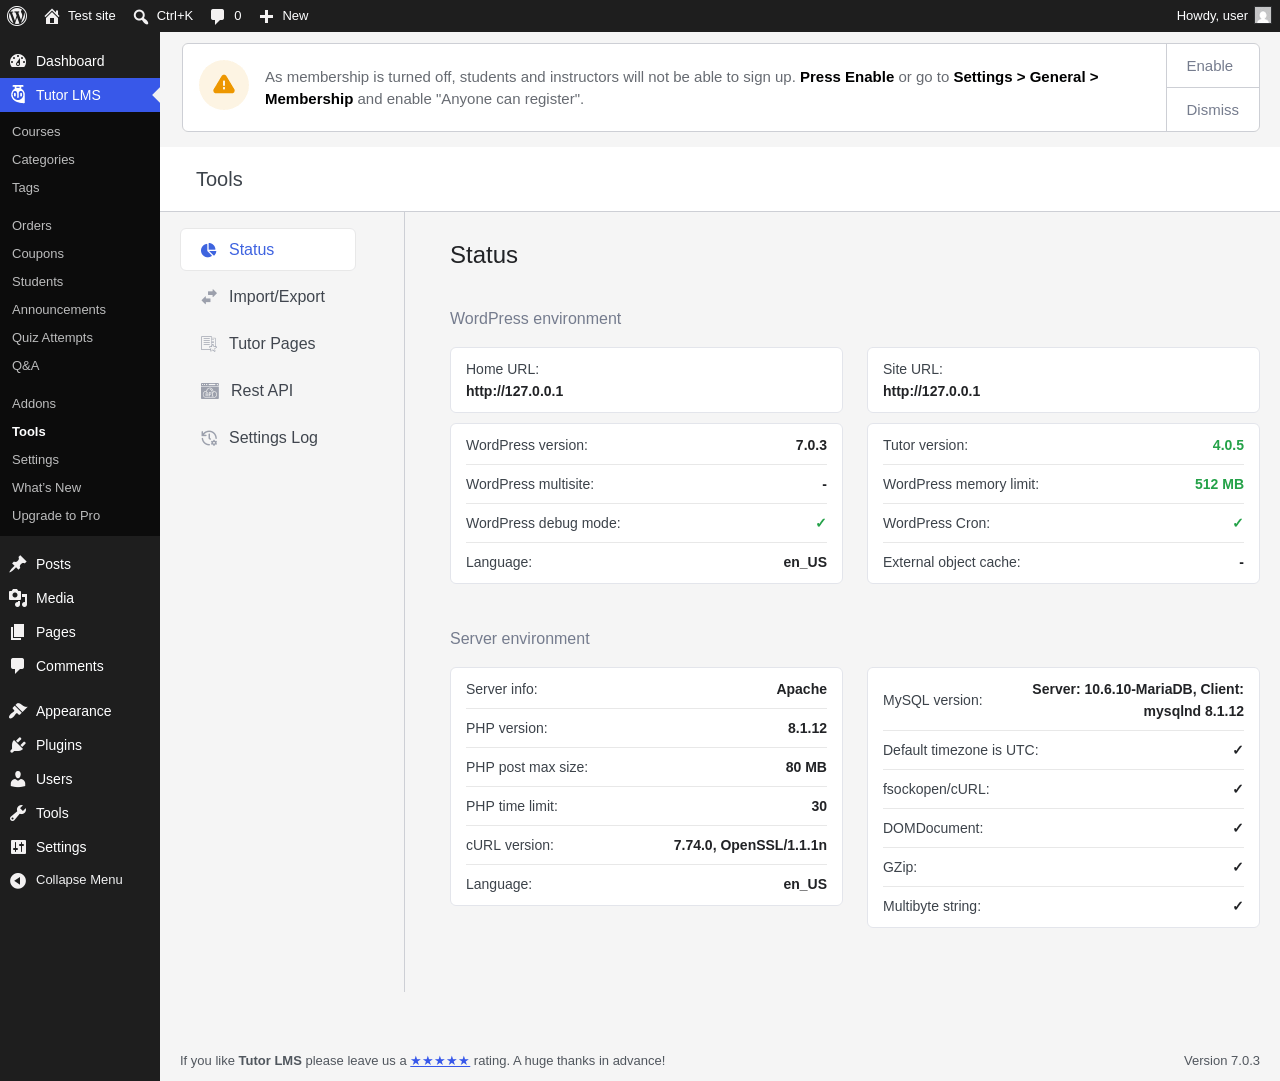The image size is (1280, 1081).
Task: Go to Tags submenu item
Action: click(x=26, y=188)
